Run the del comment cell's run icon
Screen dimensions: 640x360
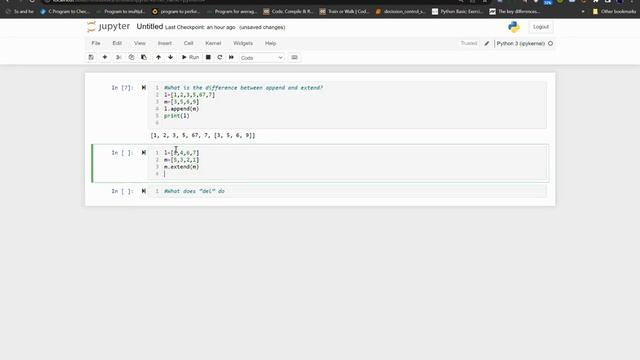coord(144,191)
